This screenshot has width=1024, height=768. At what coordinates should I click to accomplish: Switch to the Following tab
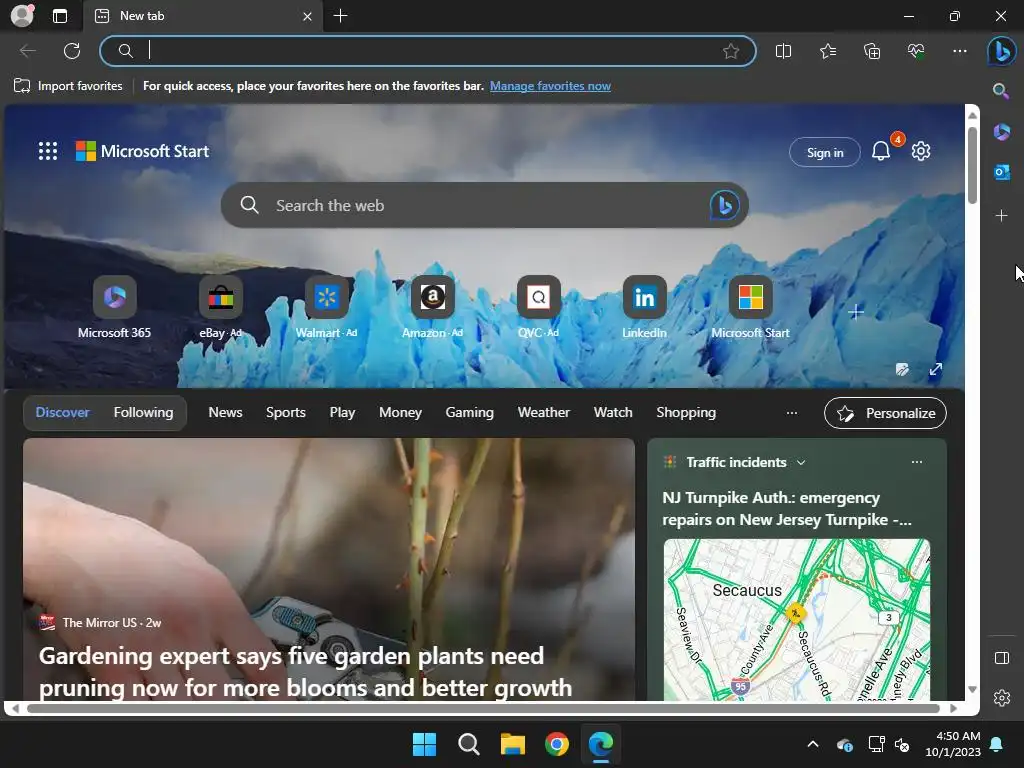[x=143, y=413]
